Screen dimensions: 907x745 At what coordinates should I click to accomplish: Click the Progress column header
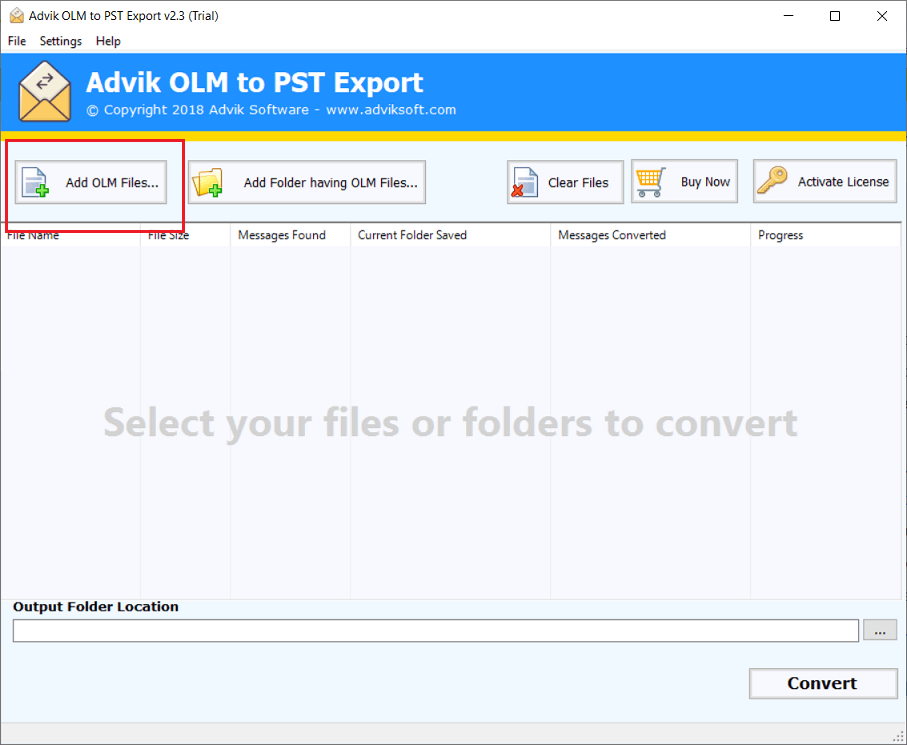pyautogui.click(x=825, y=235)
